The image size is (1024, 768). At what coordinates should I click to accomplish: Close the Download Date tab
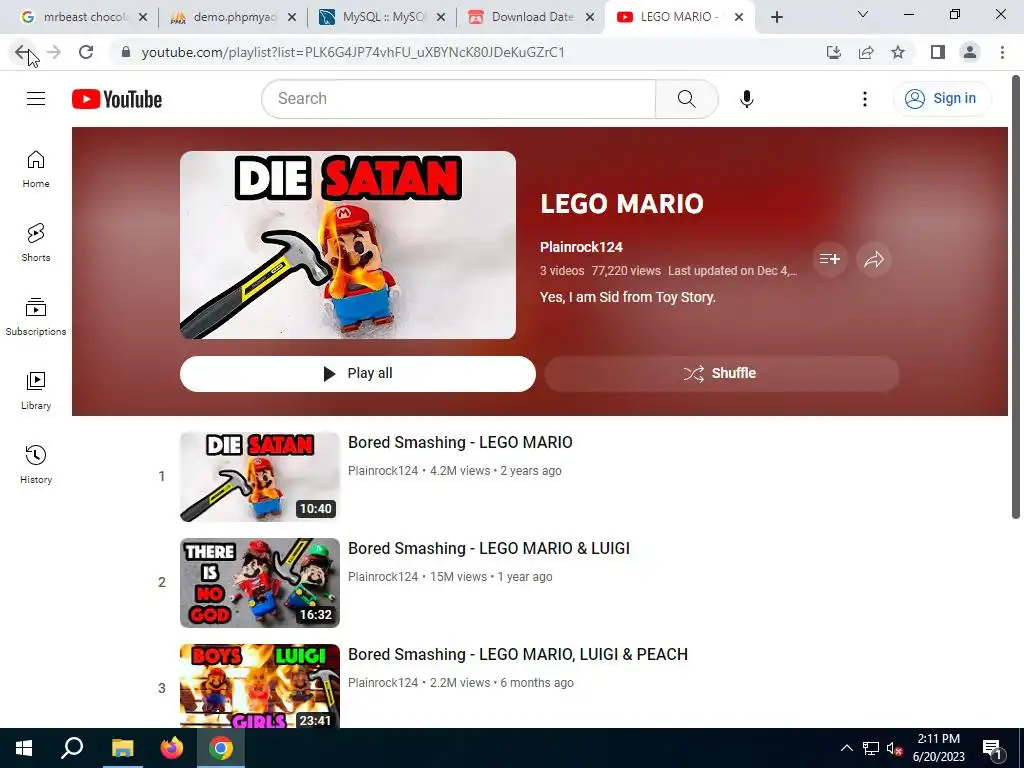[590, 17]
